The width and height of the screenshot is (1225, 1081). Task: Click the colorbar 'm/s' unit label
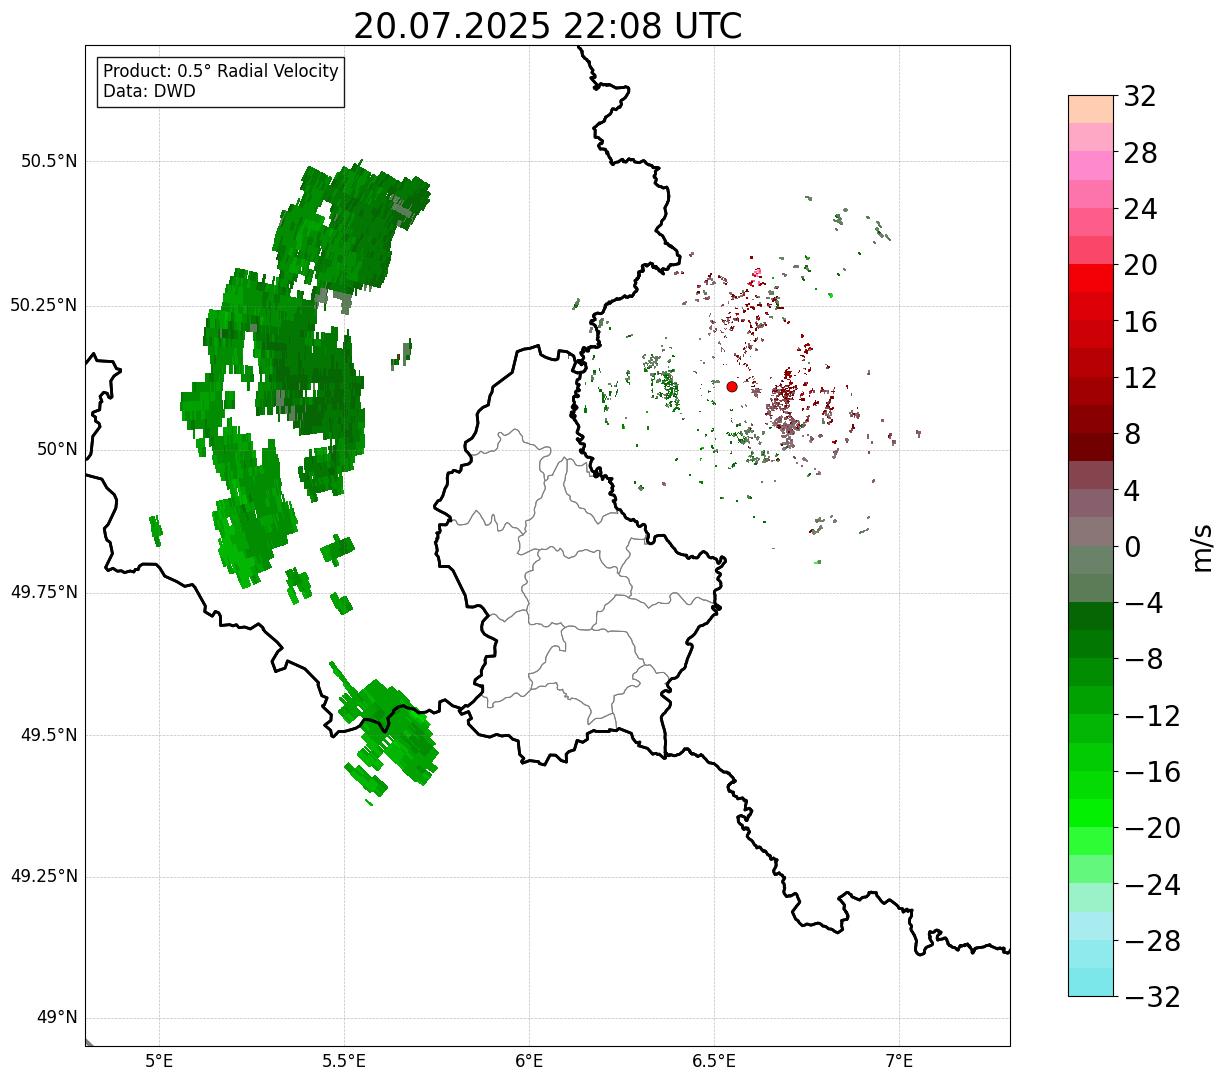pyautogui.click(x=1202, y=547)
